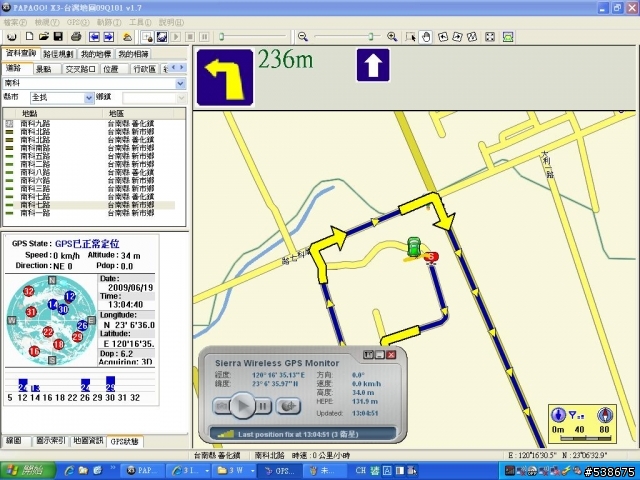Open file using the folder icon
Viewport: 640px width, 480px height.
coord(44,37)
